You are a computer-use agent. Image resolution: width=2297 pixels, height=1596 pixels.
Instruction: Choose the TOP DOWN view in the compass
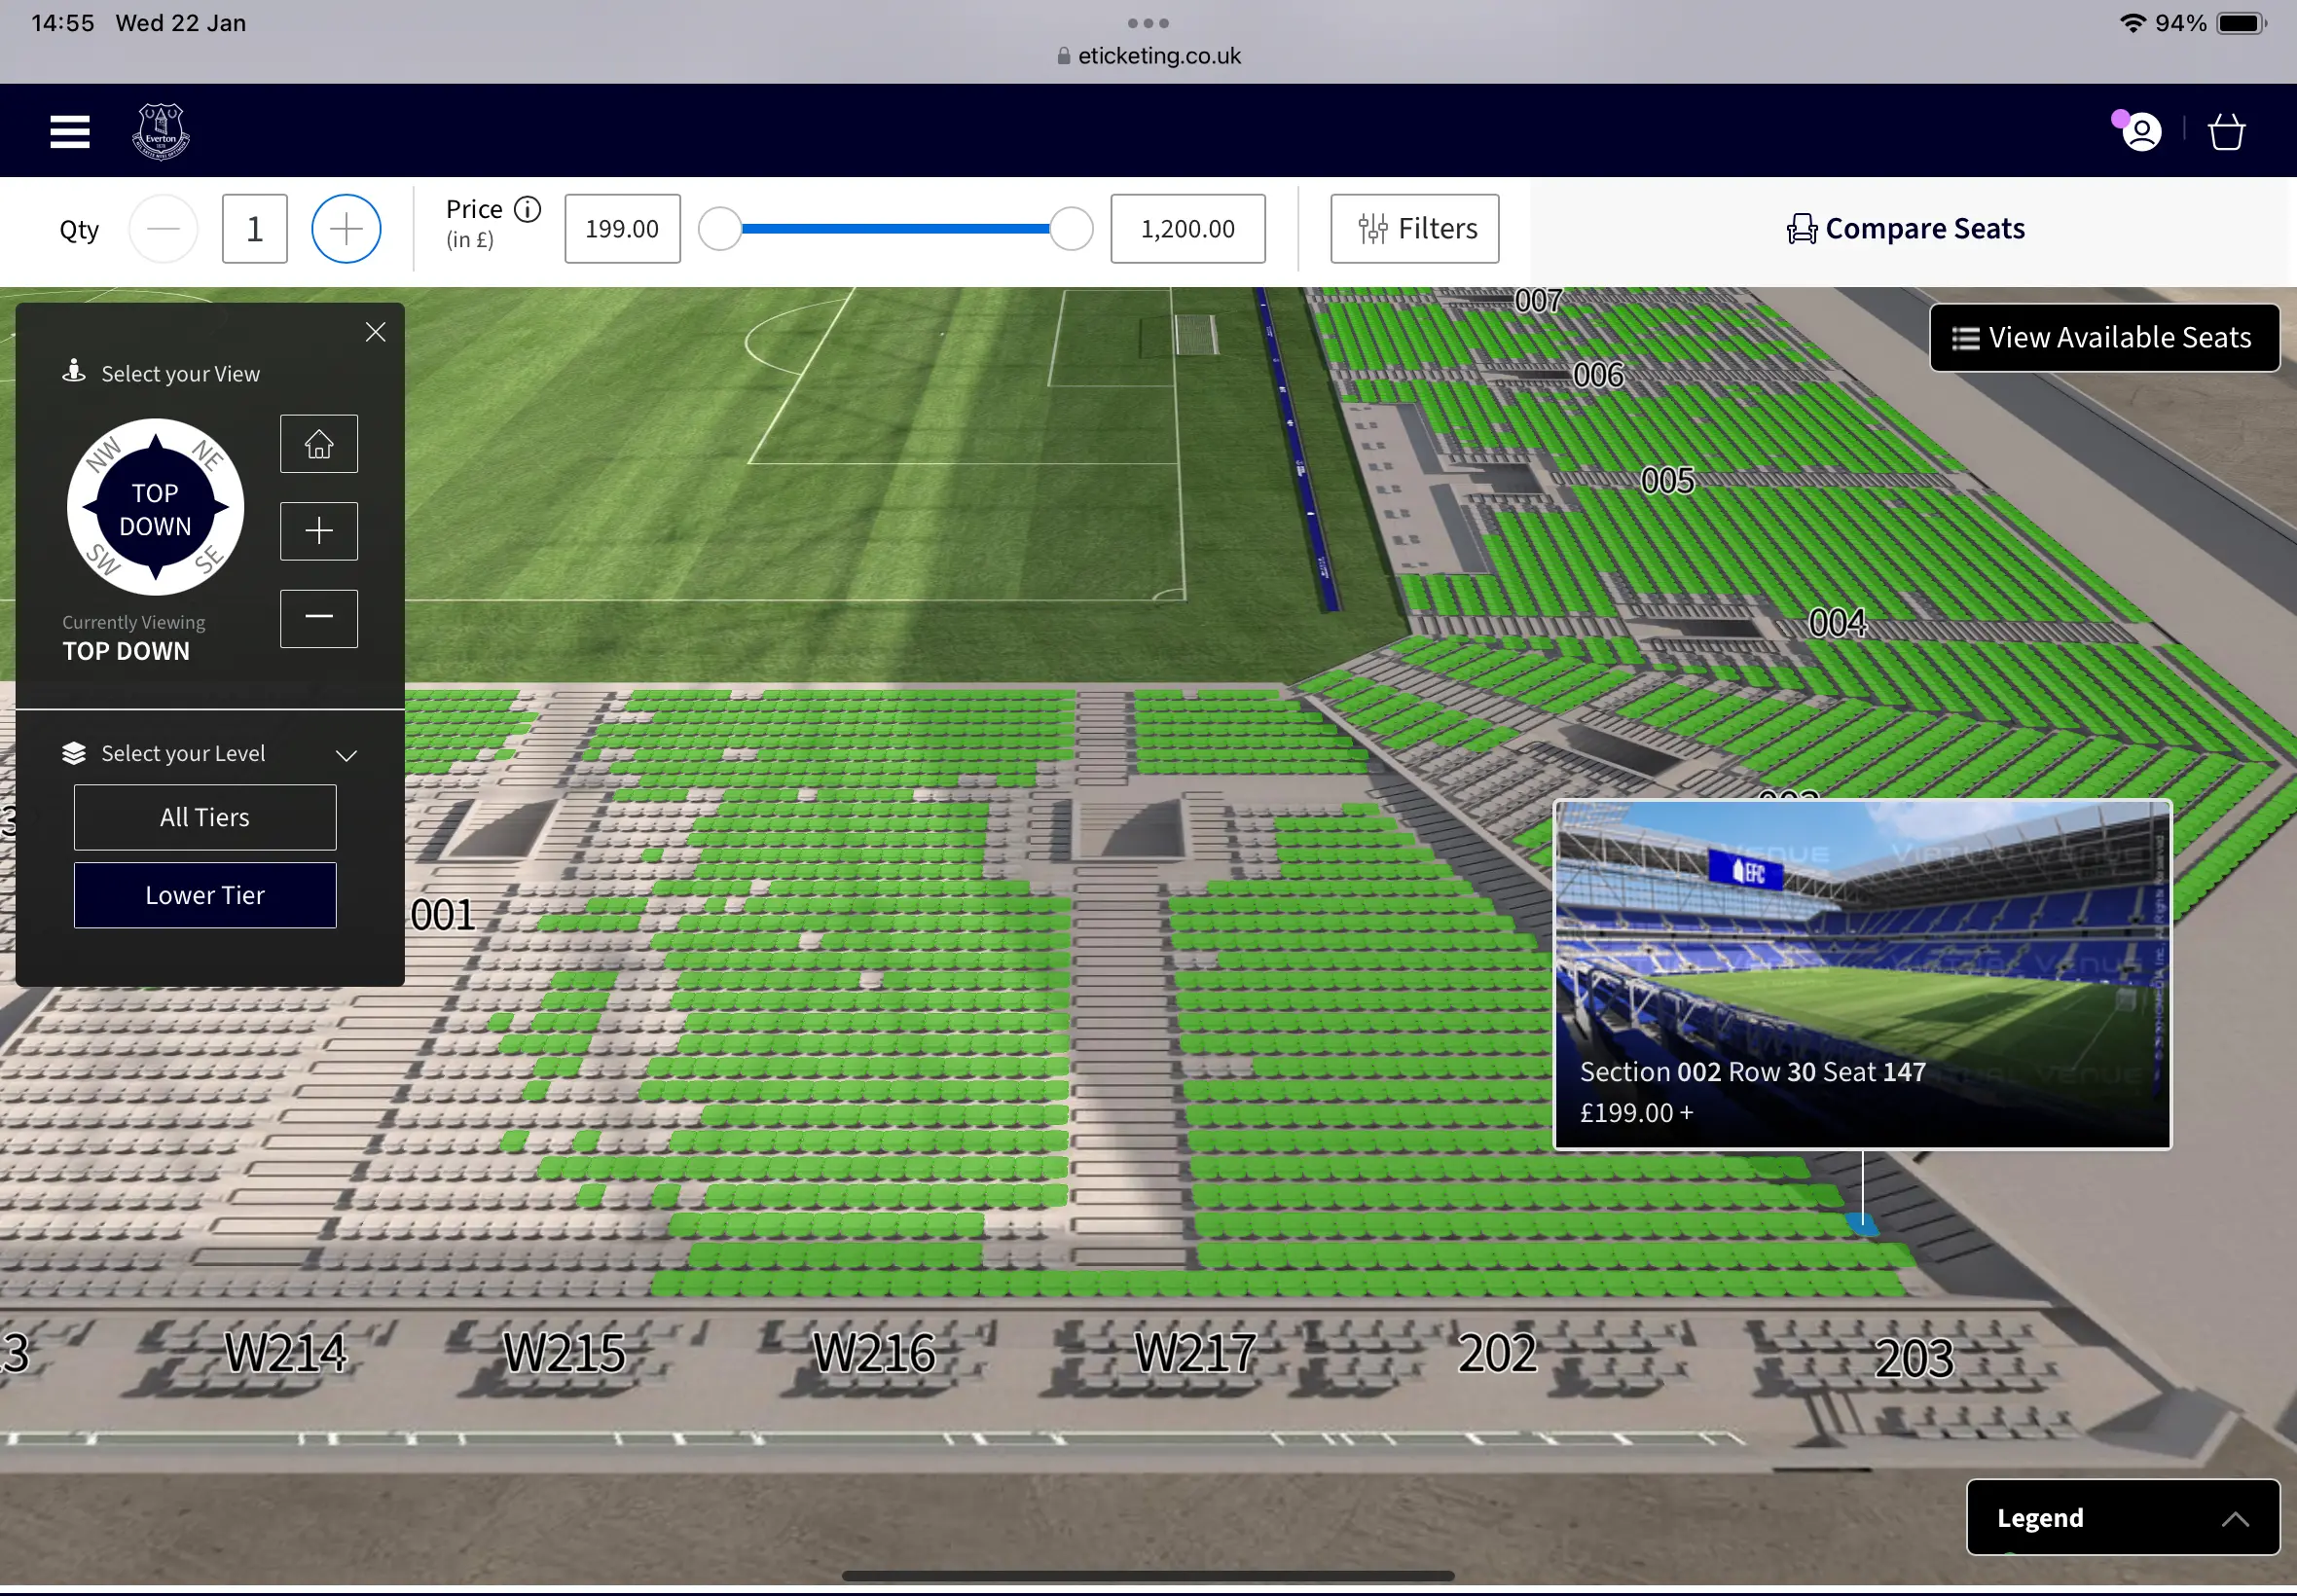(155, 508)
